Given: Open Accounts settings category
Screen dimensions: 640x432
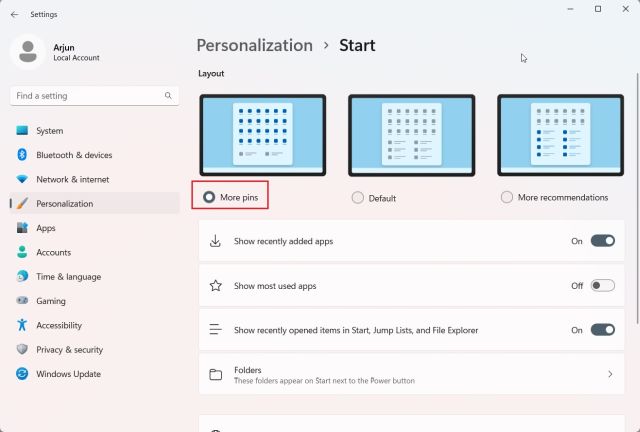Looking at the screenshot, I should 95,252.
